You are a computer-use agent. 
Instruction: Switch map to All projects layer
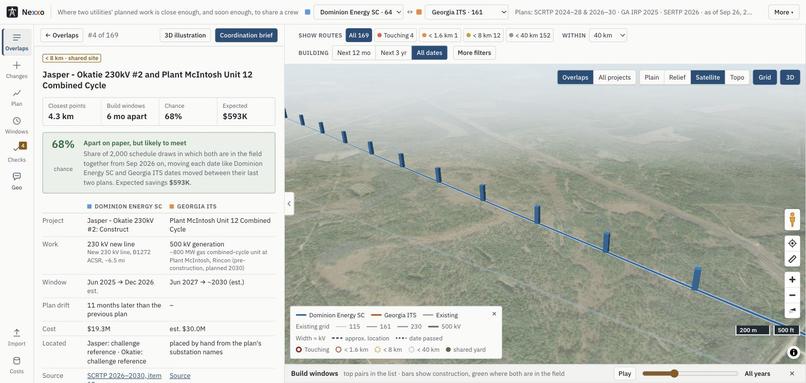(x=614, y=77)
